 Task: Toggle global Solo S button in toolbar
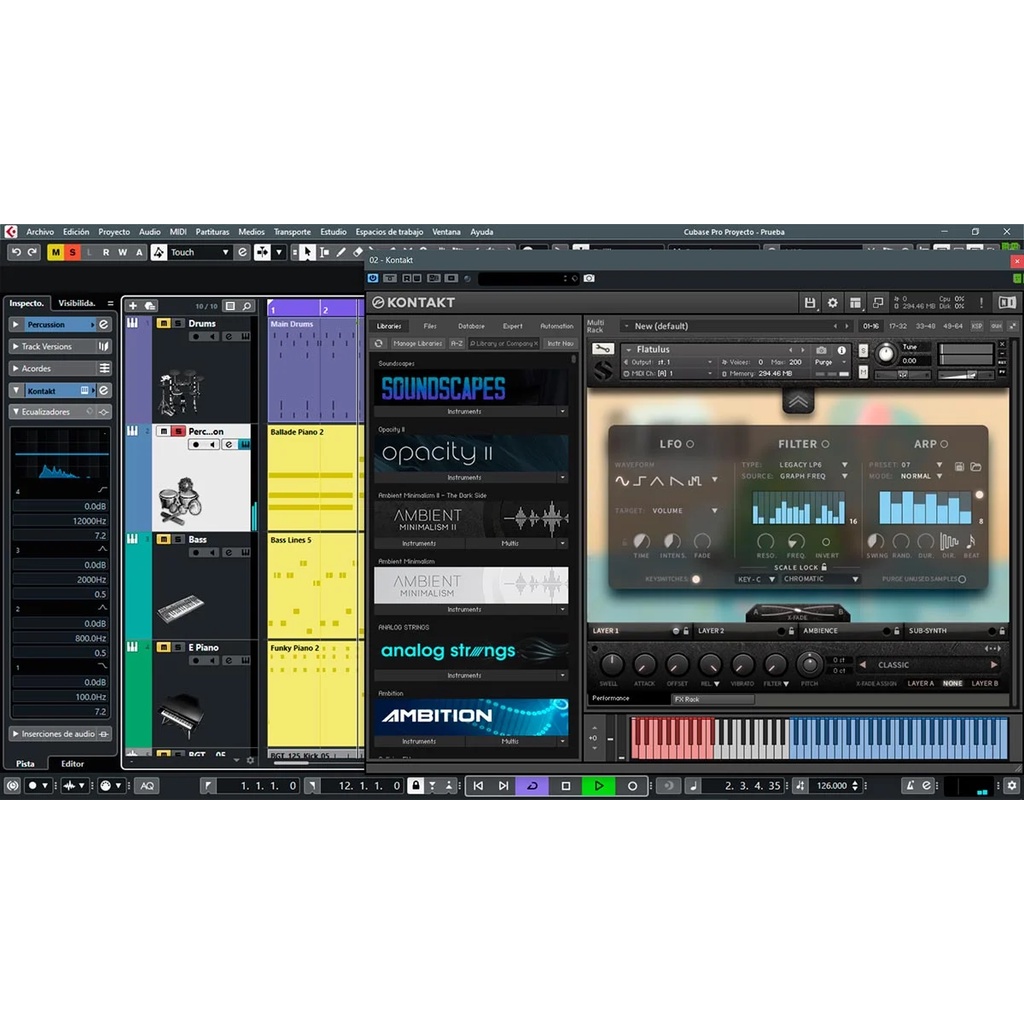[x=72, y=252]
